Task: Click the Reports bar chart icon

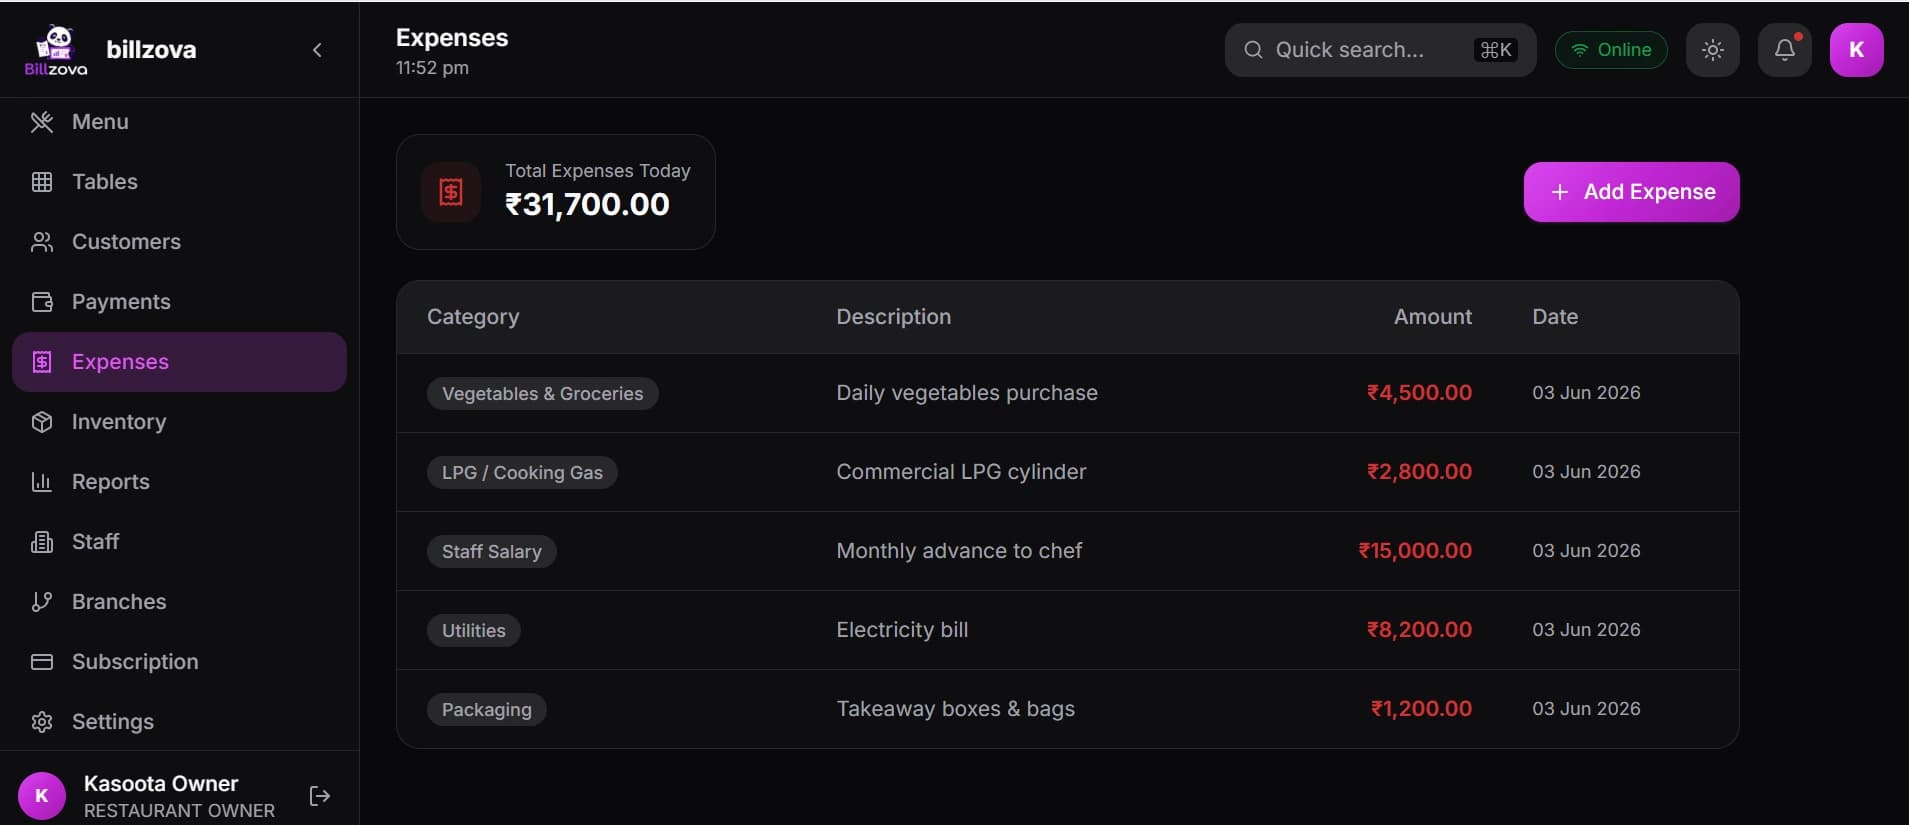Action: [x=42, y=482]
